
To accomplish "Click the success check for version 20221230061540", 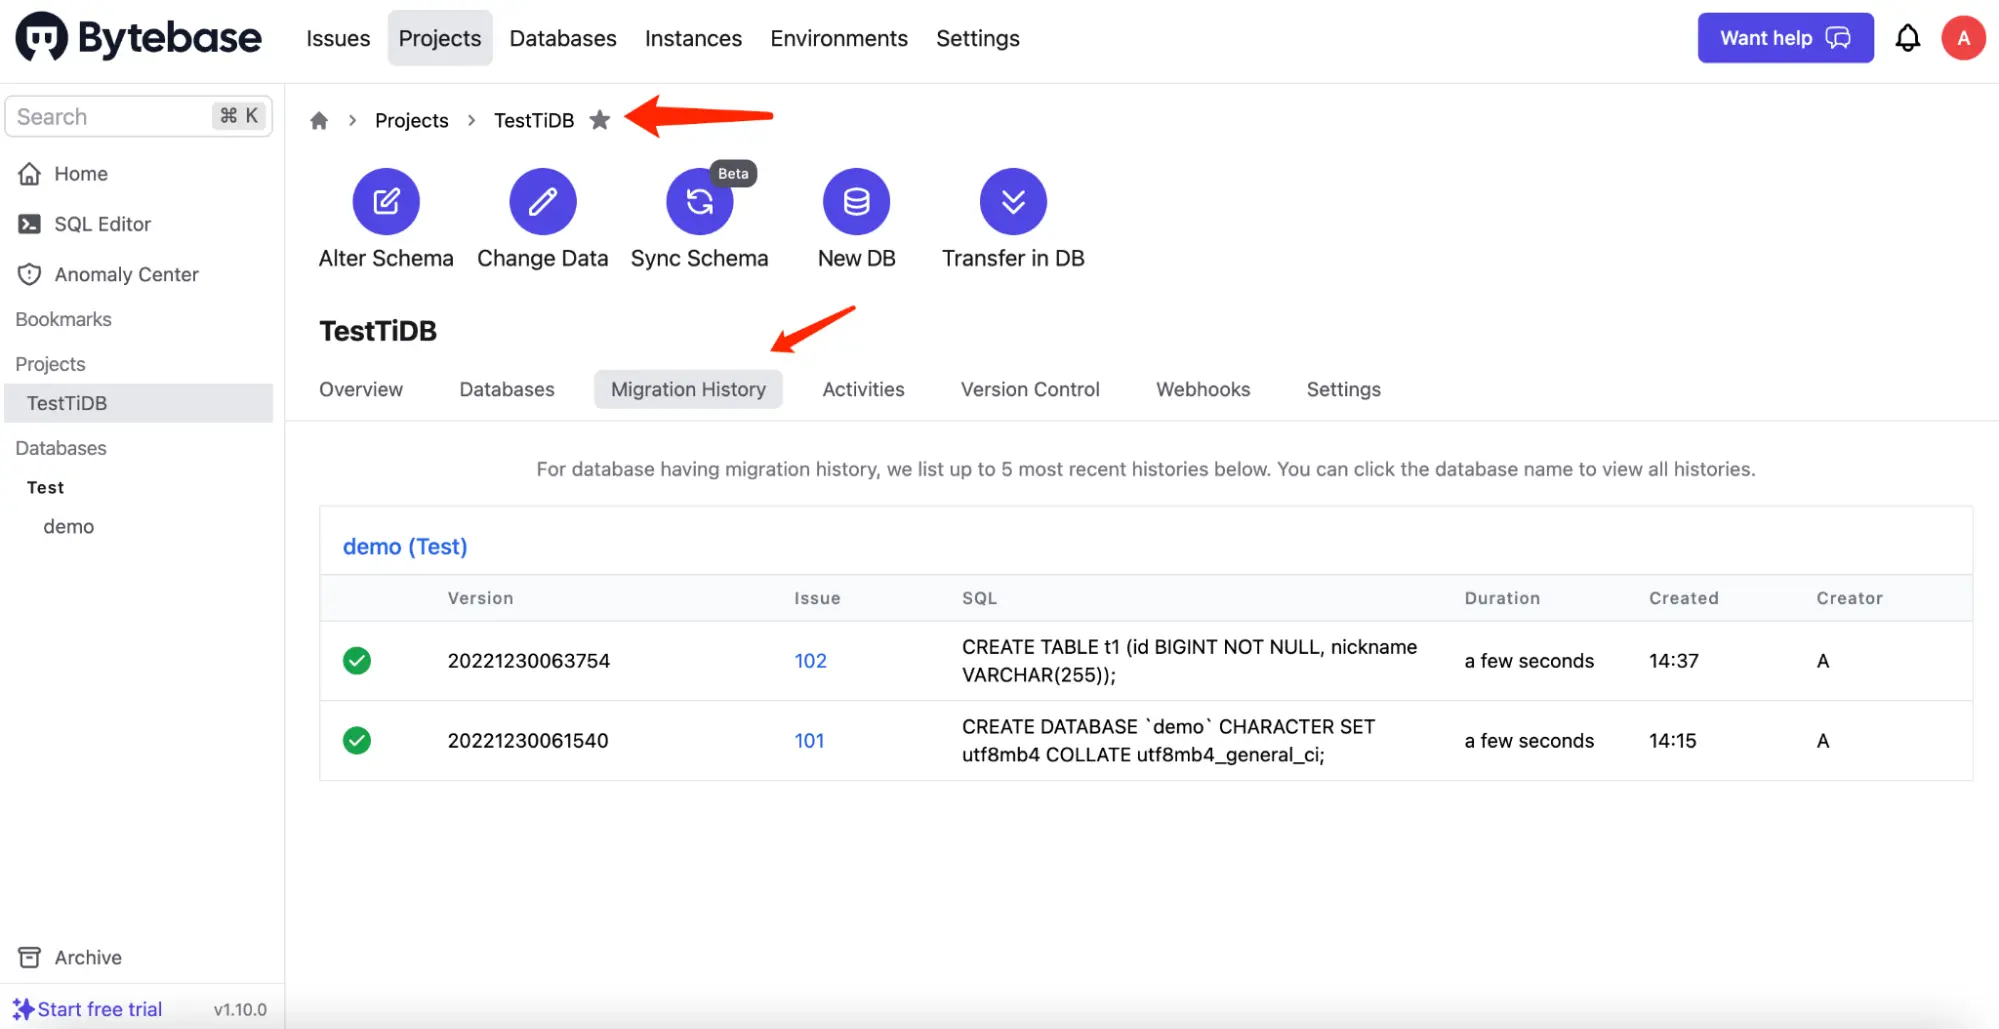I will pyautogui.click(x=357, y=740).
